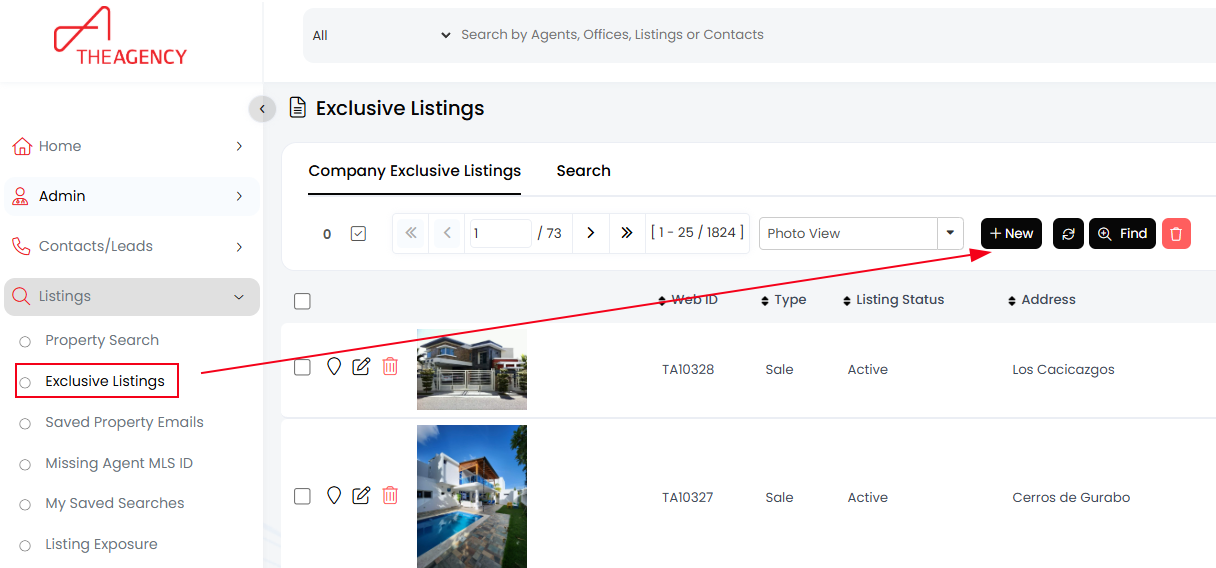1216x568 pixels.
Task: Show map location for listing TA10328
Action: tap(334, 367)
